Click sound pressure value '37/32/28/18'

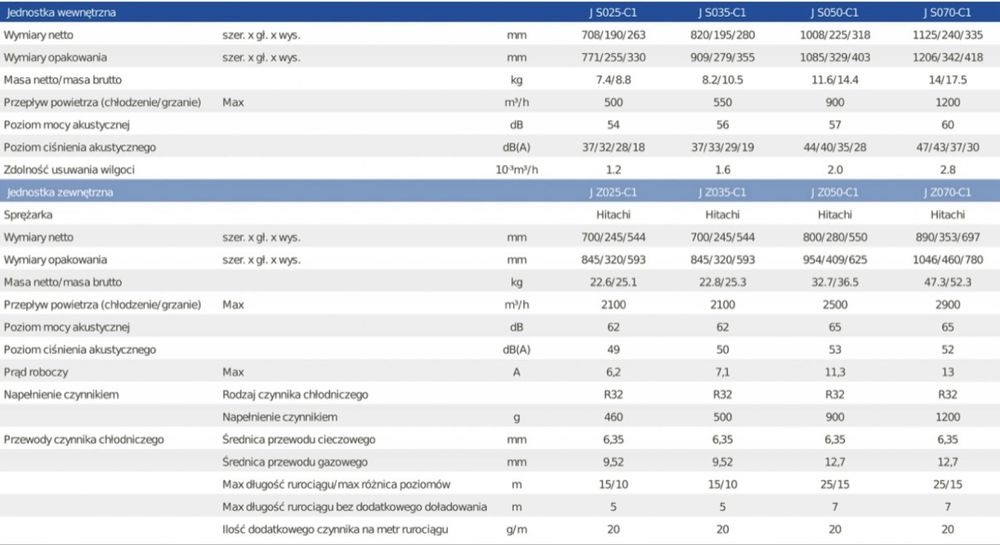613,147
